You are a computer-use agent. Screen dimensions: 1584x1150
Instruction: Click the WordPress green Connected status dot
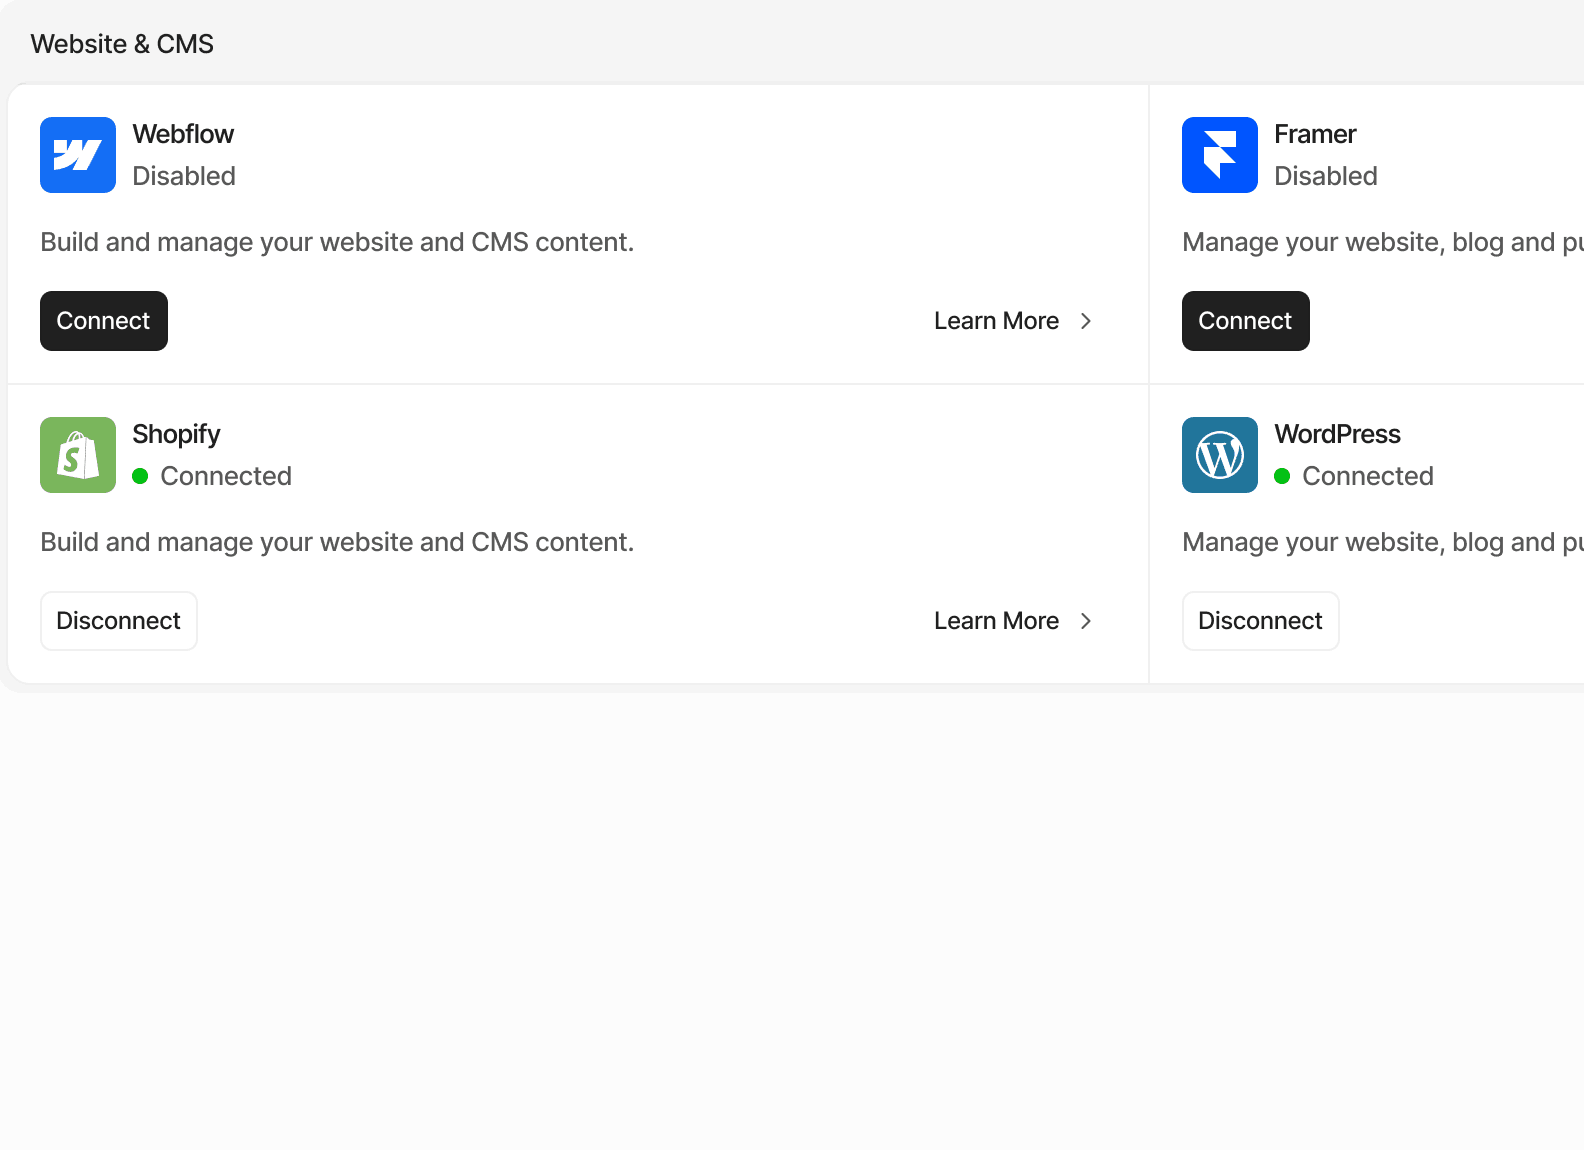(1282, 476)
